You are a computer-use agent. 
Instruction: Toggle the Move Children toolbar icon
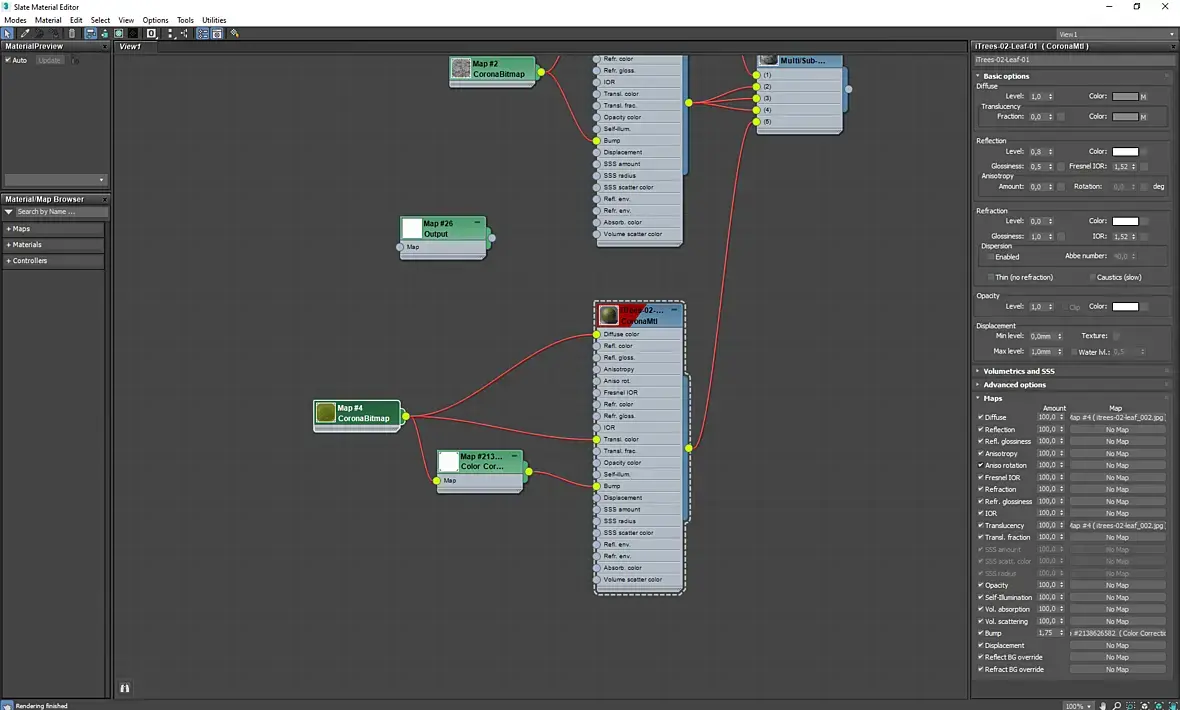(x=90, y=34)
